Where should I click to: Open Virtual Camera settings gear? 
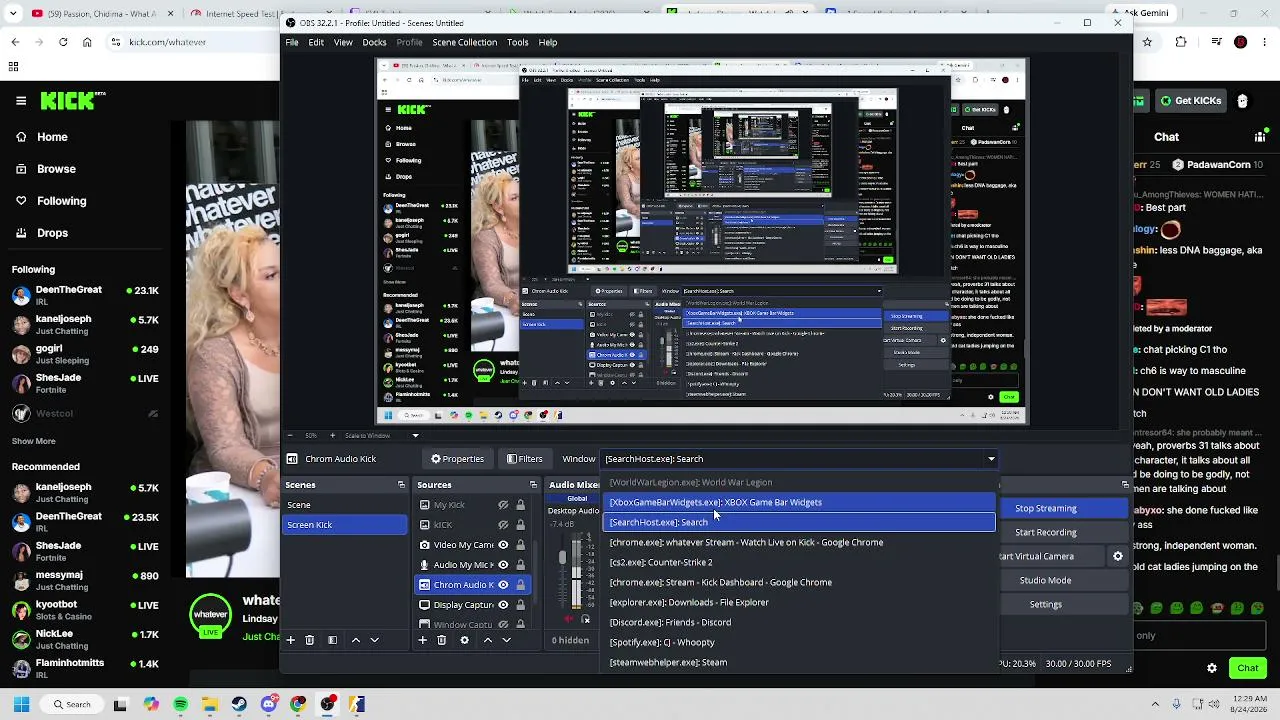[1118, 556]
